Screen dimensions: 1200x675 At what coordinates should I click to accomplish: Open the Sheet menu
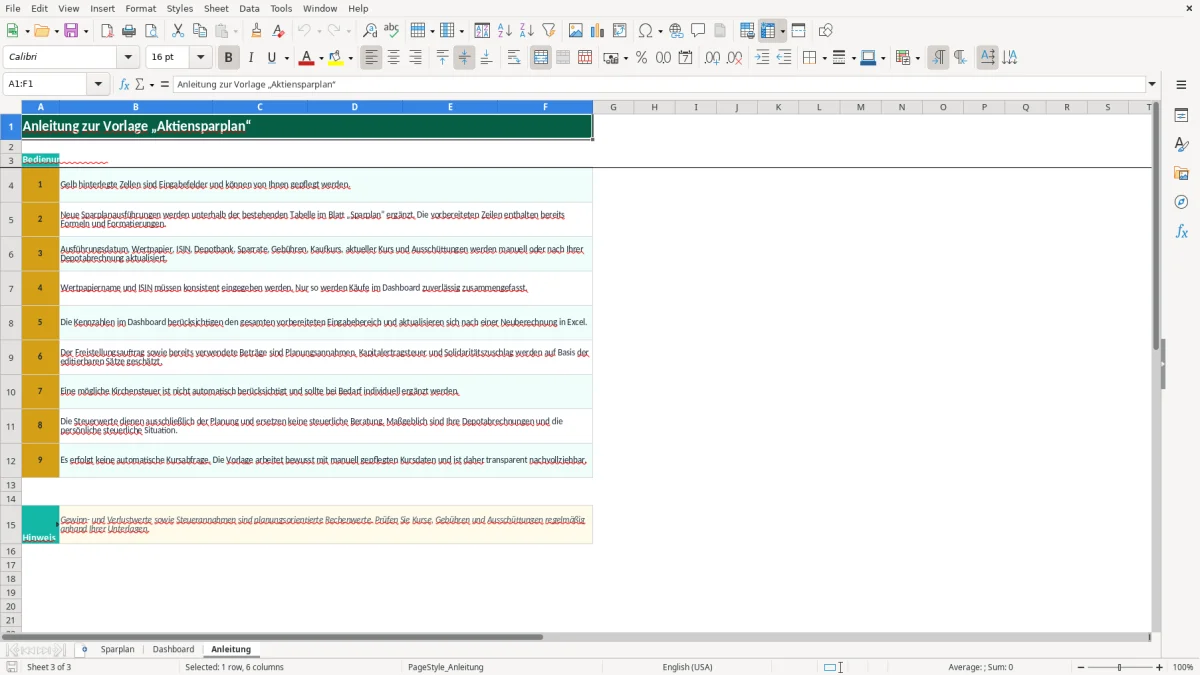click(x=216, y=8)
